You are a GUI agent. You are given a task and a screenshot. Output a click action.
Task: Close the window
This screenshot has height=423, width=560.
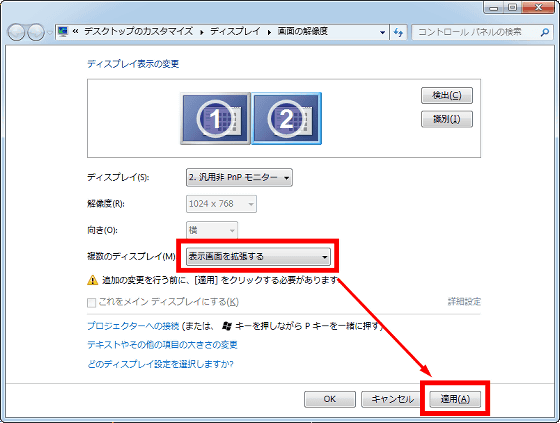[538, 8]
